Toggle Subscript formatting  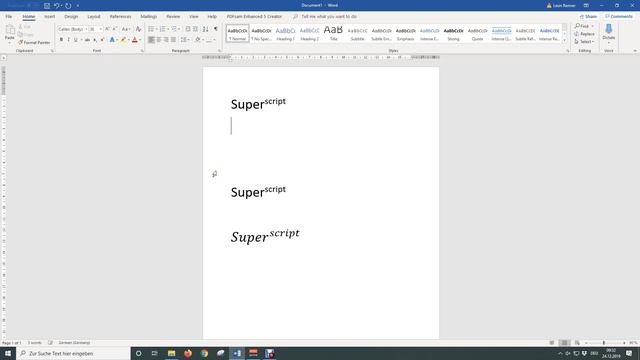pyautogui.click(x=95, y=40)
